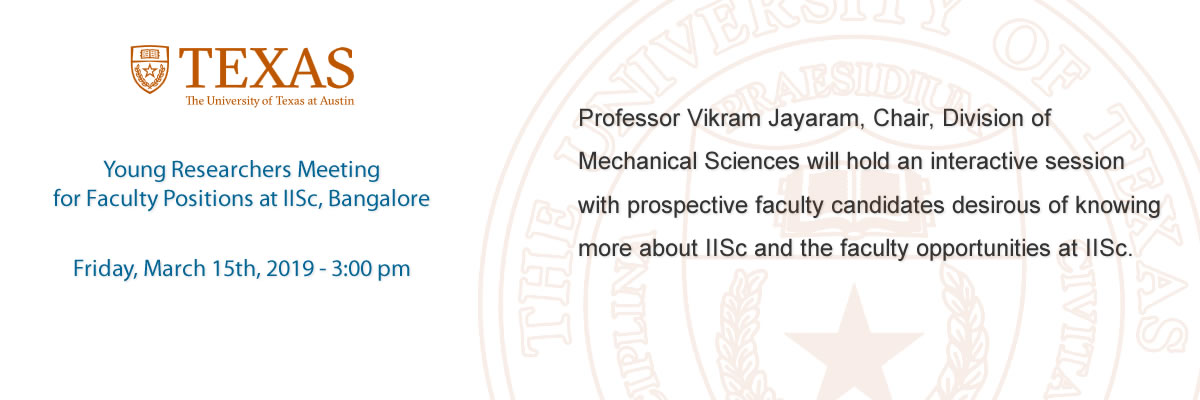Click "for Faculty Positions at IISc, Bangalore" line
The width and height of the screenshot is (1200, 400).
point(241,198)
